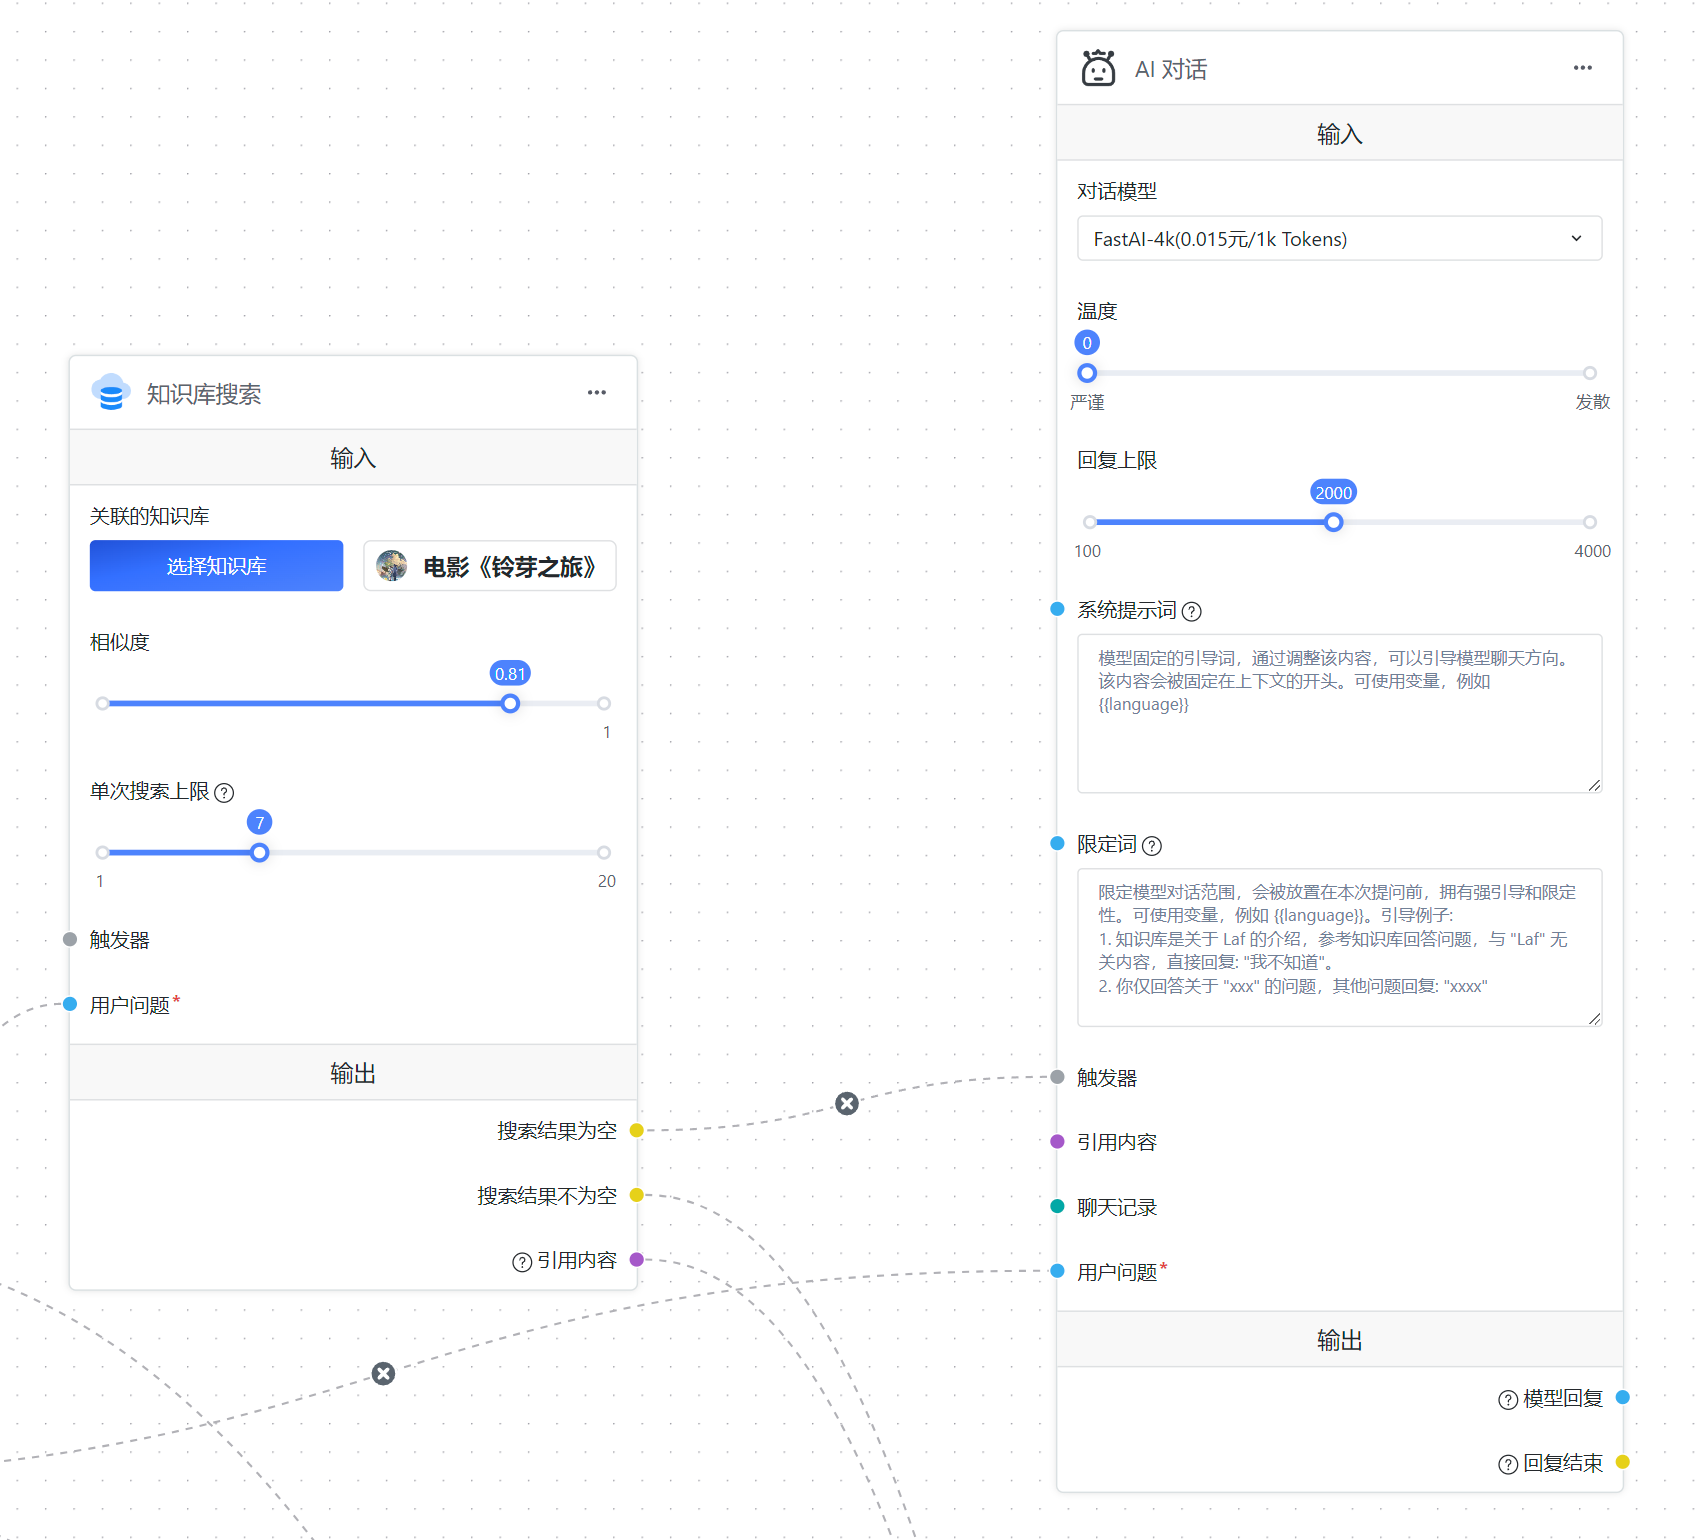
Task: Click the 引用内容 output help icon
Action: click(x=522, y=1262)
